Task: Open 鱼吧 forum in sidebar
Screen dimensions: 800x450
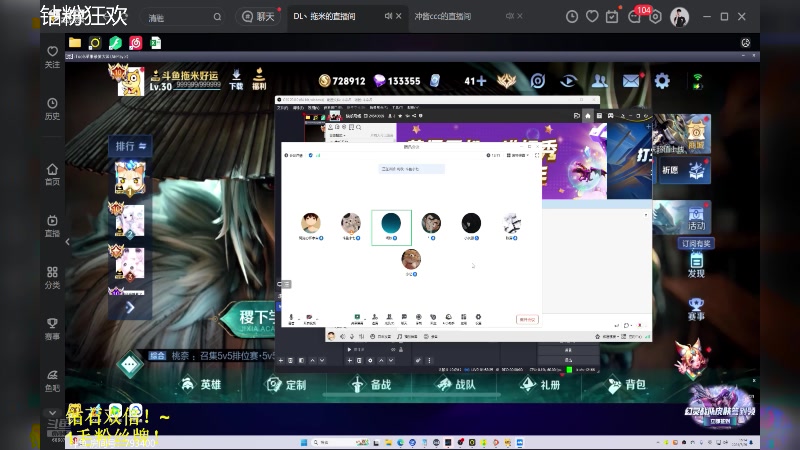Action: click(x=52, y=381)
